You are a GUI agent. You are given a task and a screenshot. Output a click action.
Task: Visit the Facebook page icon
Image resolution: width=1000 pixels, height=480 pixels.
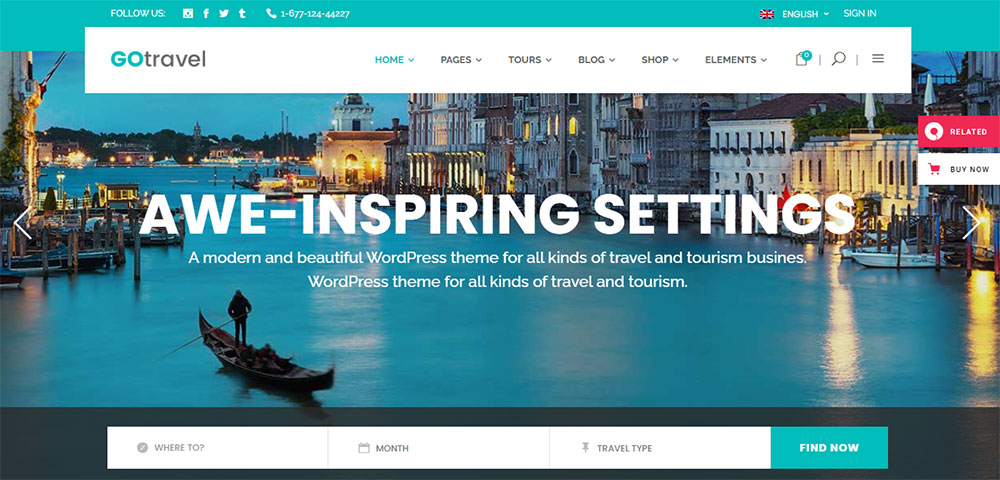click(x=205, y=13)
